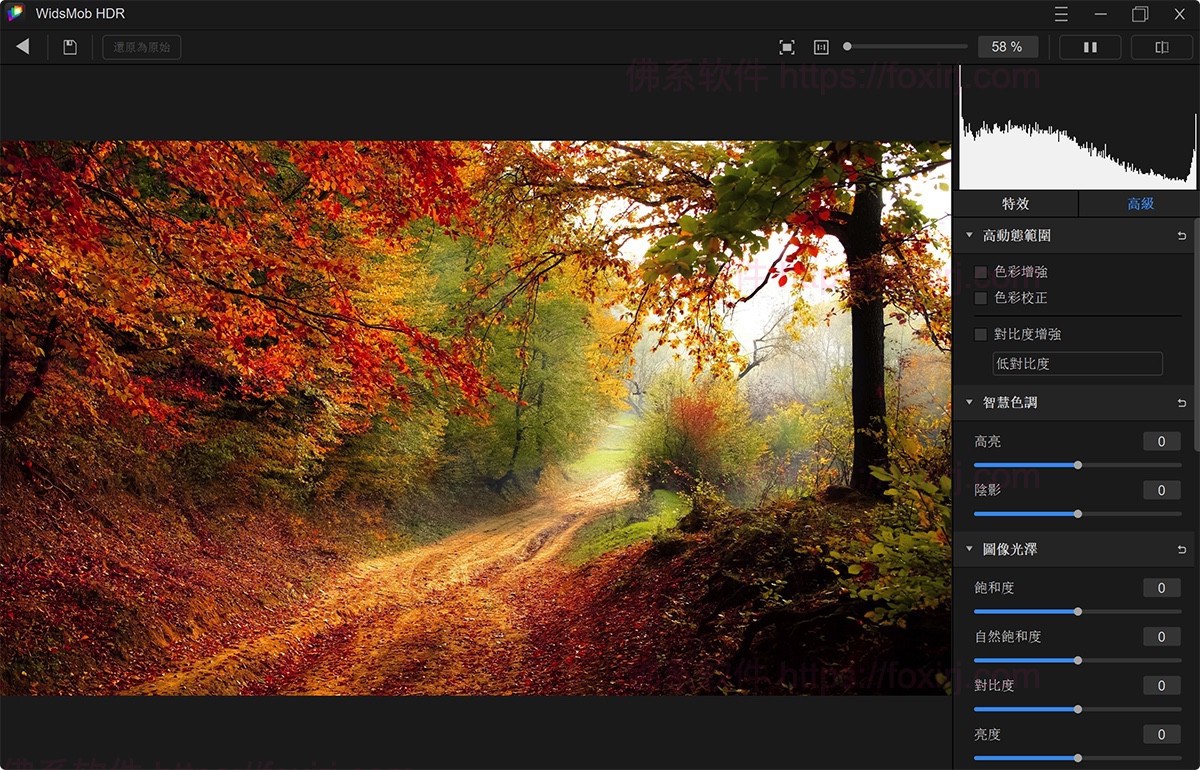Switch to the 特效 tab

tap(1016, 204)
